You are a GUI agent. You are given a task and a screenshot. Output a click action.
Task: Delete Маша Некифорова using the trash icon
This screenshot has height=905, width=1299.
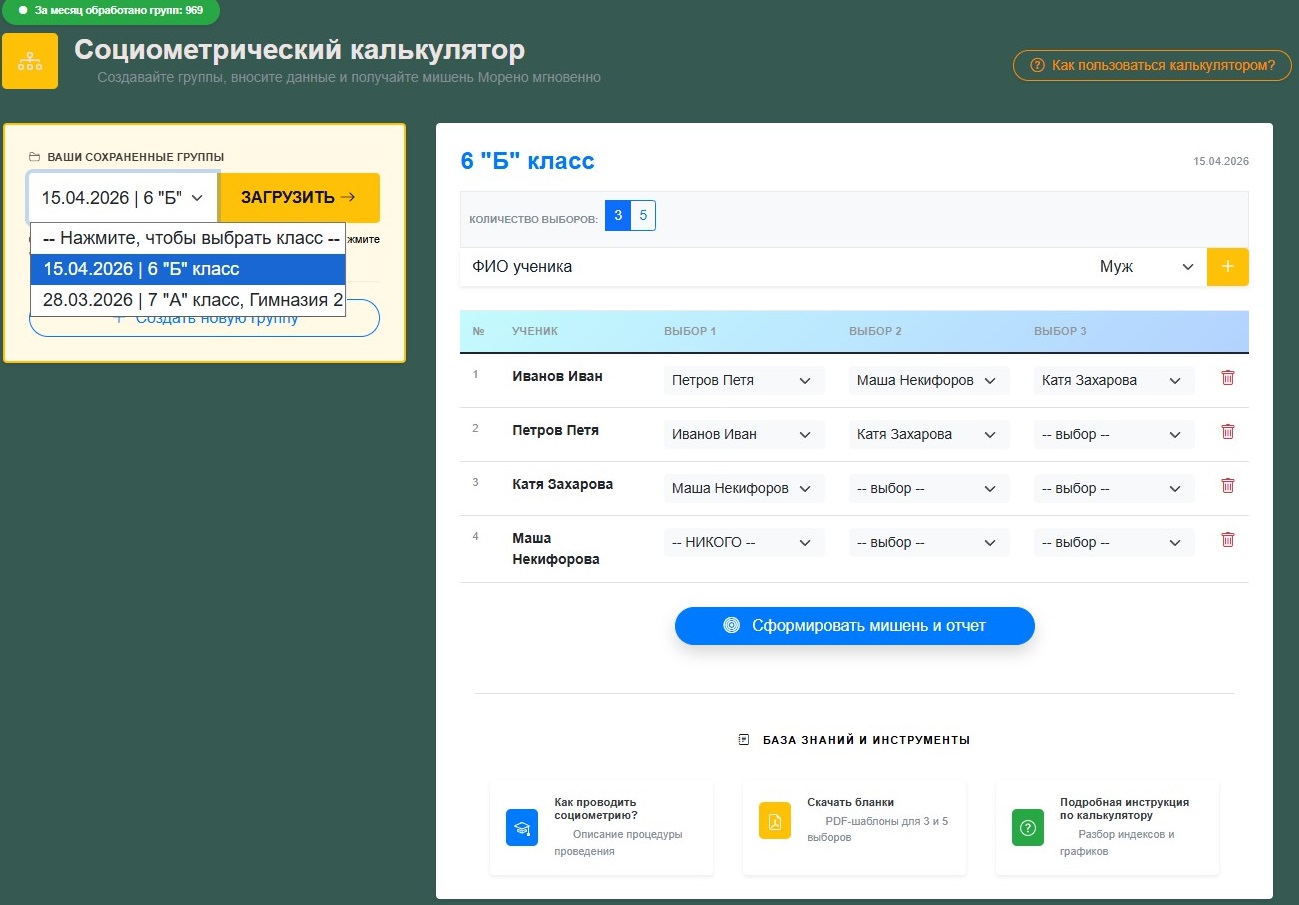[1228, 539]
